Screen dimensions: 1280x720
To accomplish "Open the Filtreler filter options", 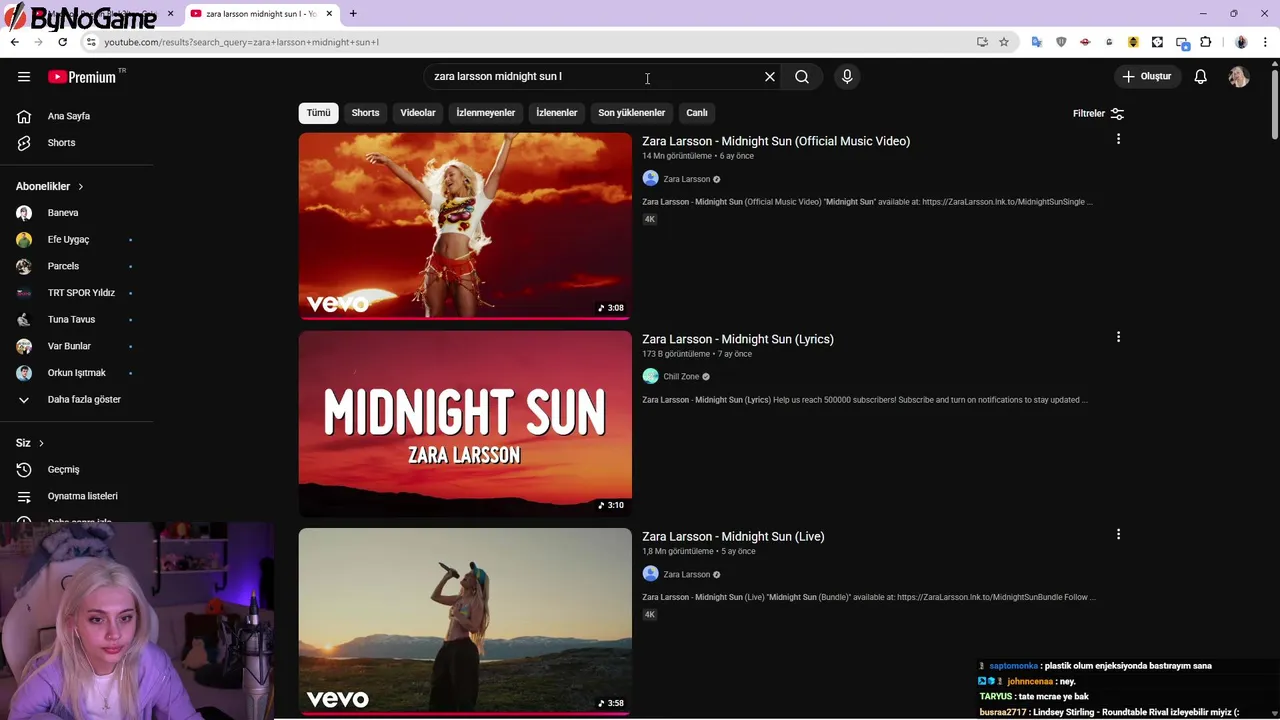I will pos(1098,114).
